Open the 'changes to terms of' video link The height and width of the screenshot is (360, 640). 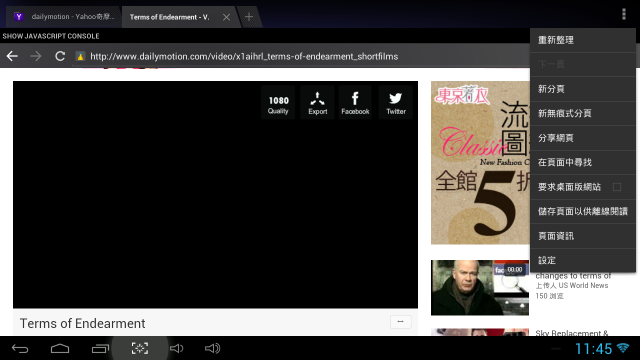pos(573,276)
